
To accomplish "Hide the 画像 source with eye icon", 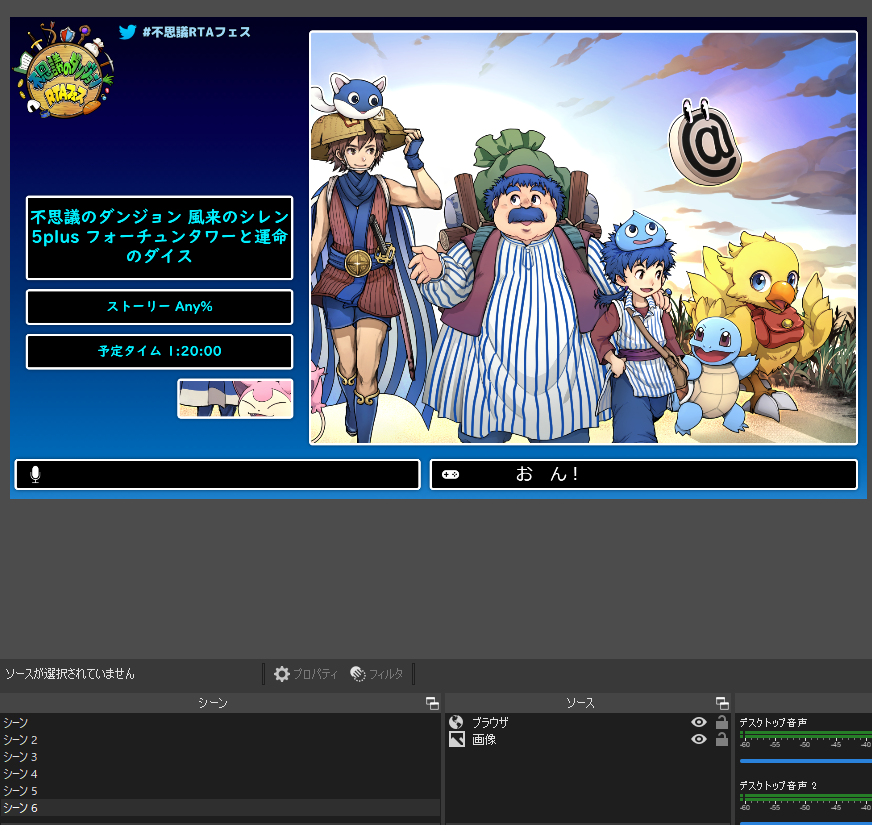I will pyautogui.click(x=698, y=739).
